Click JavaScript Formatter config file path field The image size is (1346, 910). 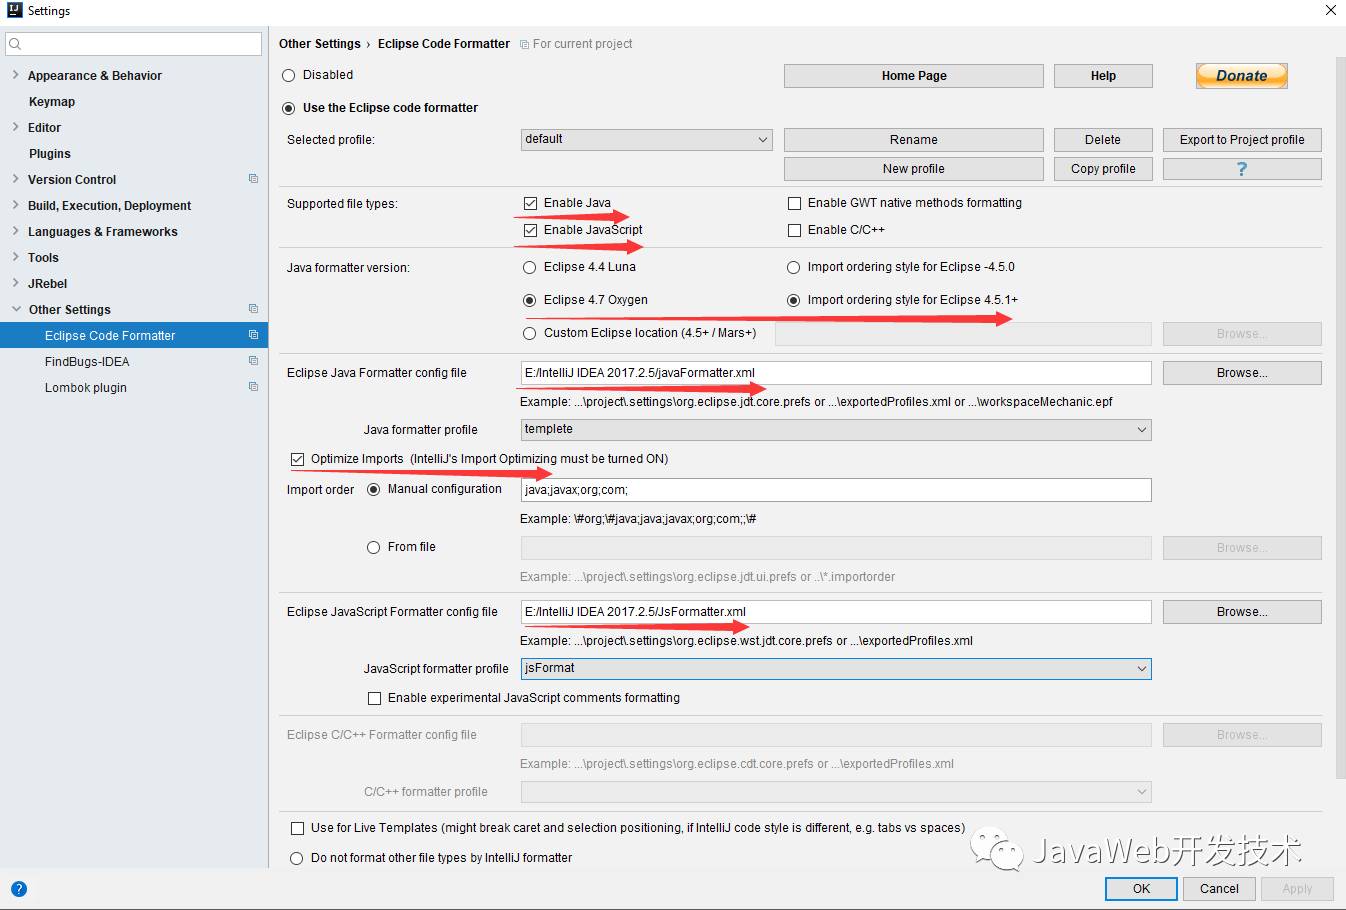[836, 612]
